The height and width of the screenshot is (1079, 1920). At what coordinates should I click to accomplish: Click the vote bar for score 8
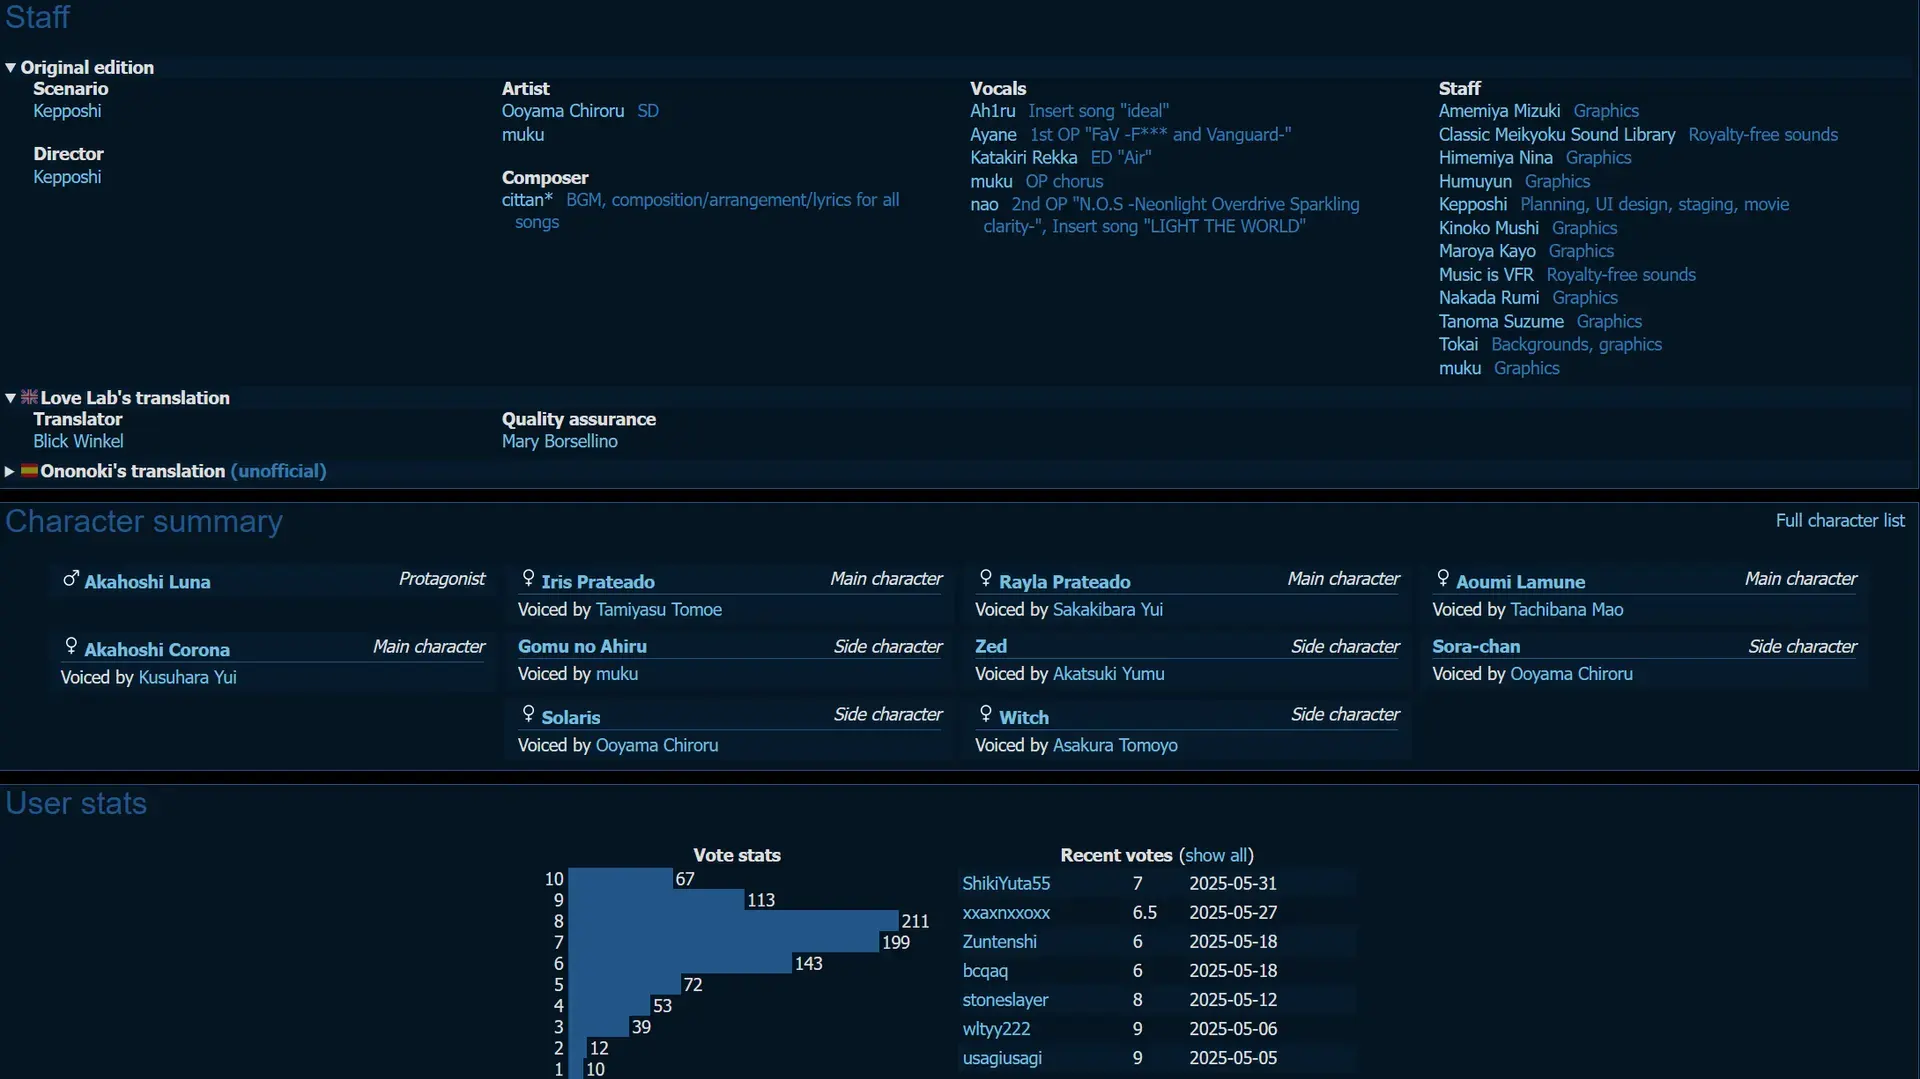[733, 921]
